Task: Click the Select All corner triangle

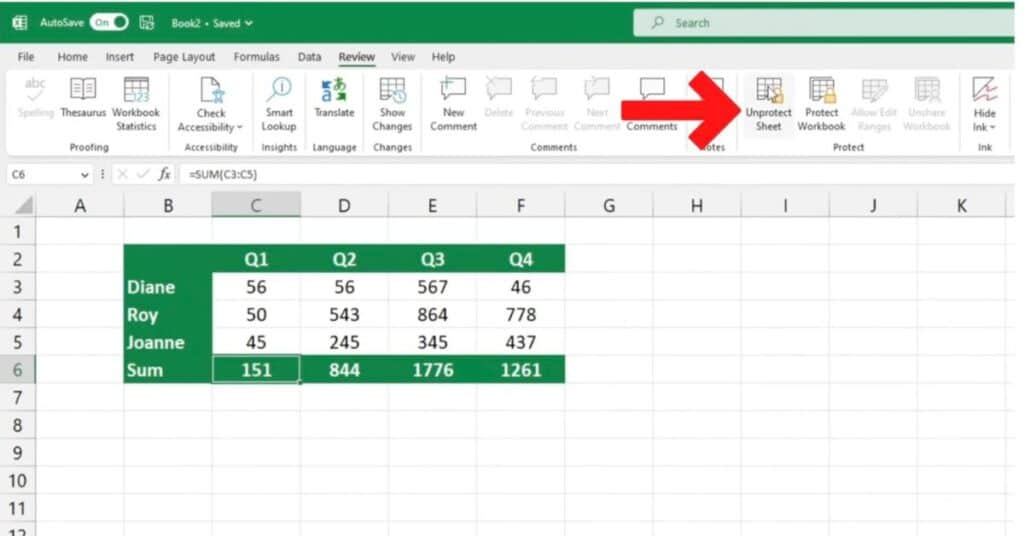Action: click(x=24, y=206)
